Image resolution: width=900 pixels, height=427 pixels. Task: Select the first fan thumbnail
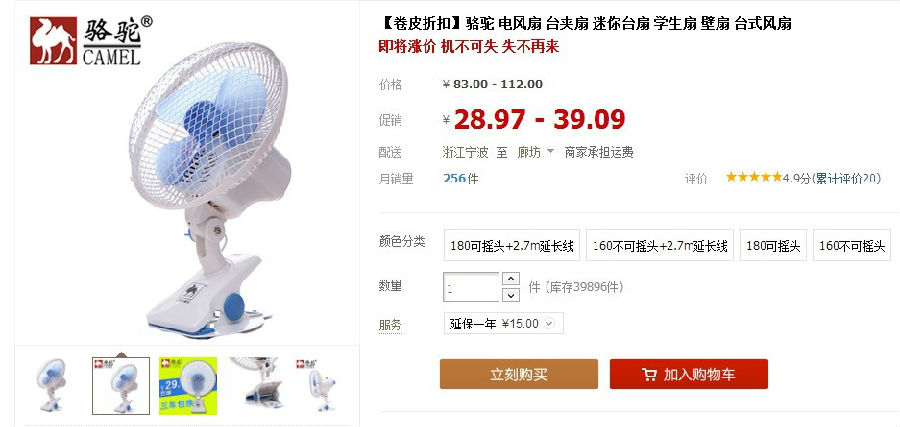coord(52,385)
